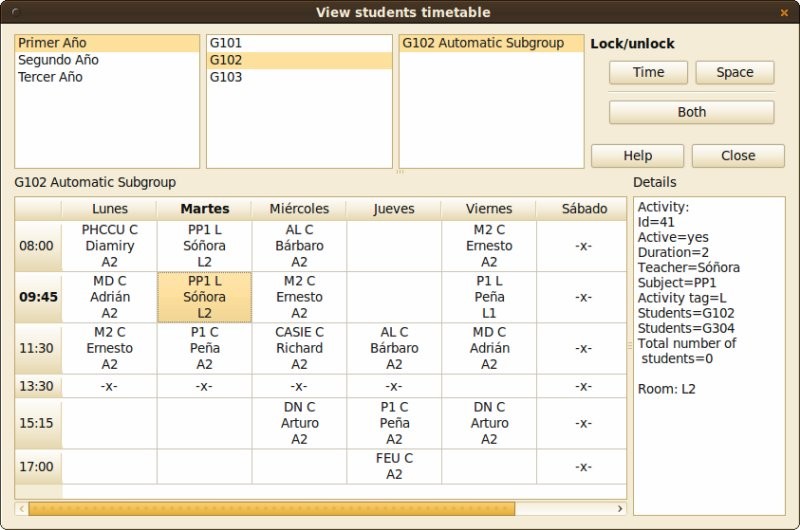
Task: Click the Teacher=Sóñora line in Details
Action: coord(688,267)
